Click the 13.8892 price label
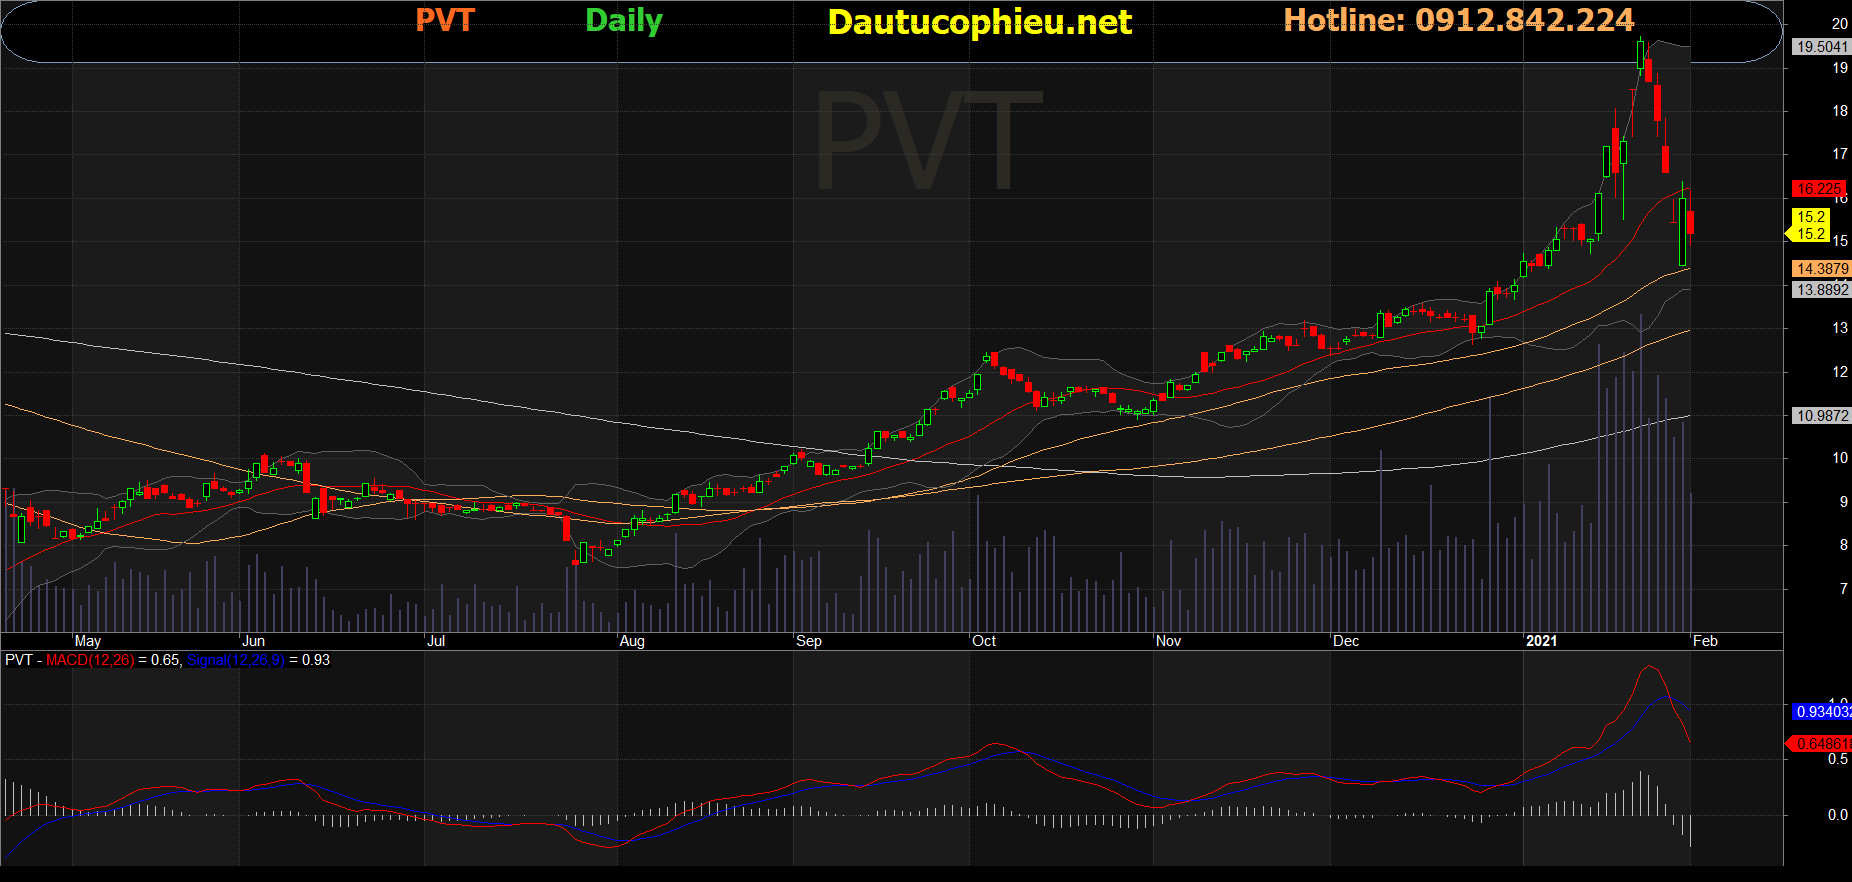Image resolution: width=1852 pixels, height=882 pixels. pos(1822,289)
